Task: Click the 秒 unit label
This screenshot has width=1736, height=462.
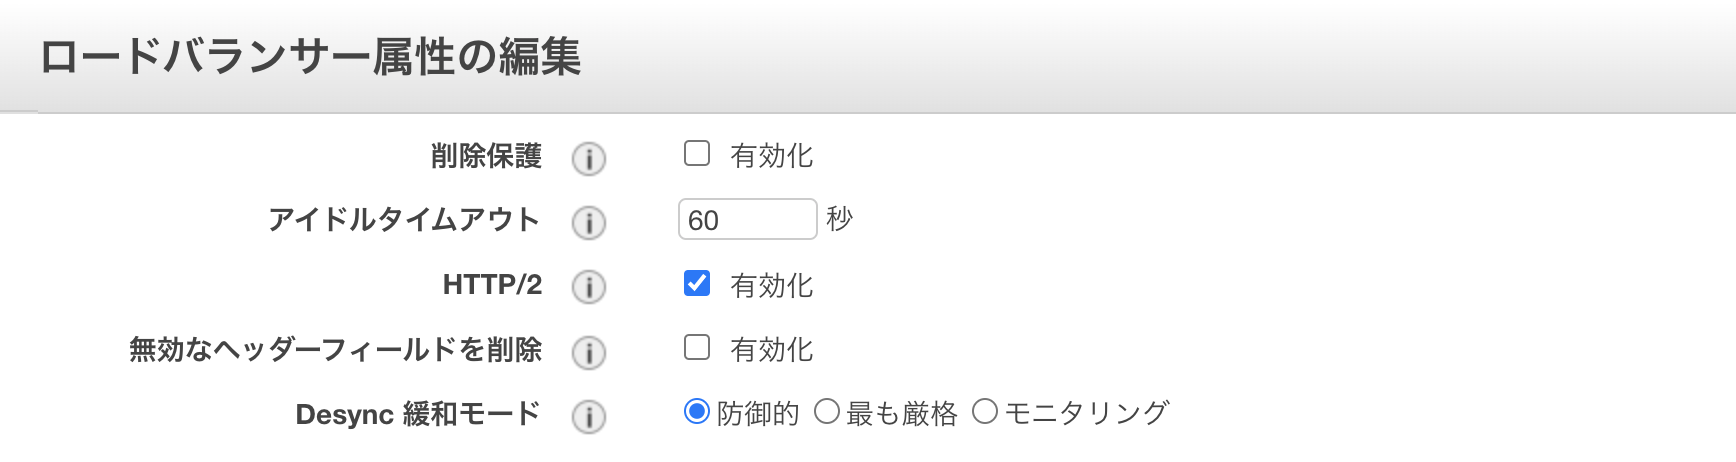Action: [839, 218]
